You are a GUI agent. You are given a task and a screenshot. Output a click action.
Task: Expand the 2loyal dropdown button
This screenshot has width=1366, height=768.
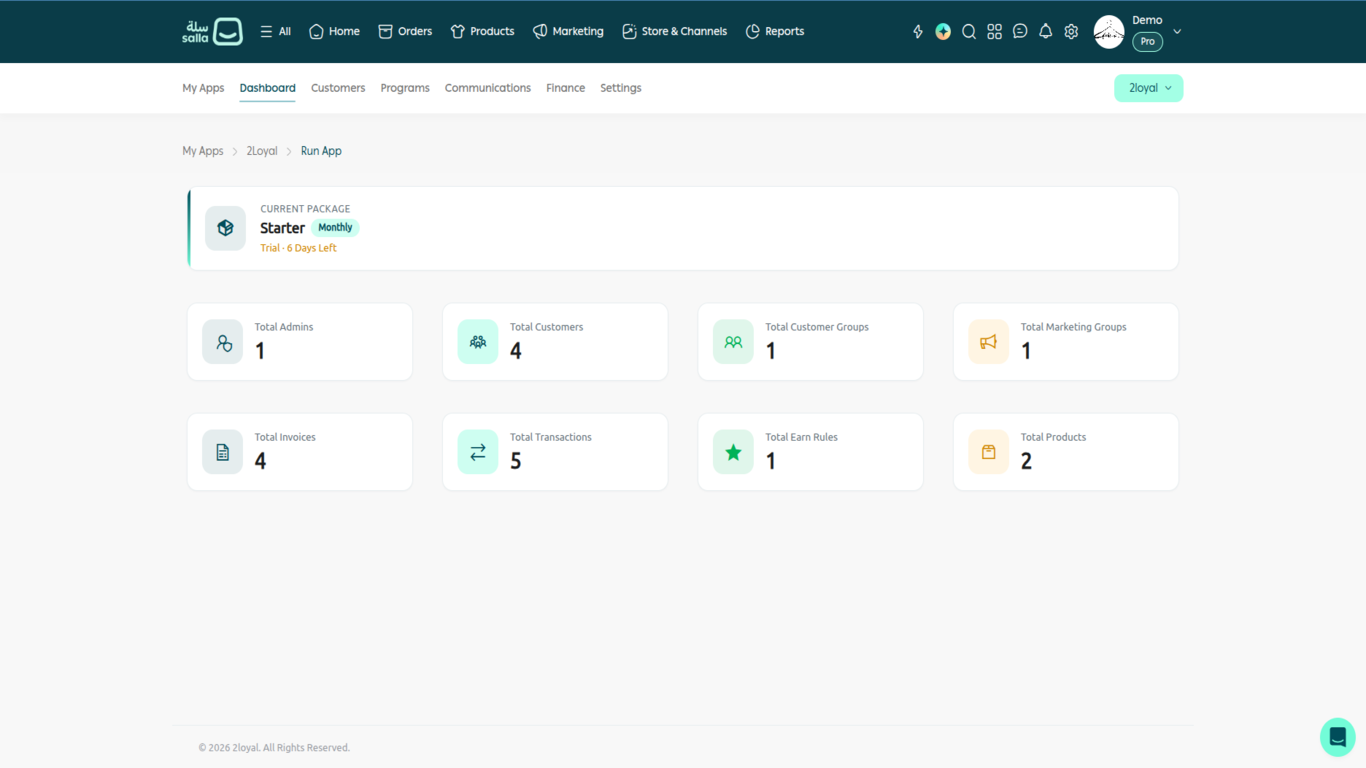pos(1149,88)
